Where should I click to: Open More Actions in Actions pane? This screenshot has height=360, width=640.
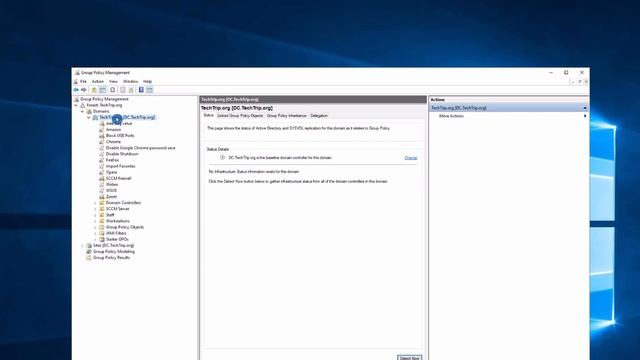tap(451, 116)
